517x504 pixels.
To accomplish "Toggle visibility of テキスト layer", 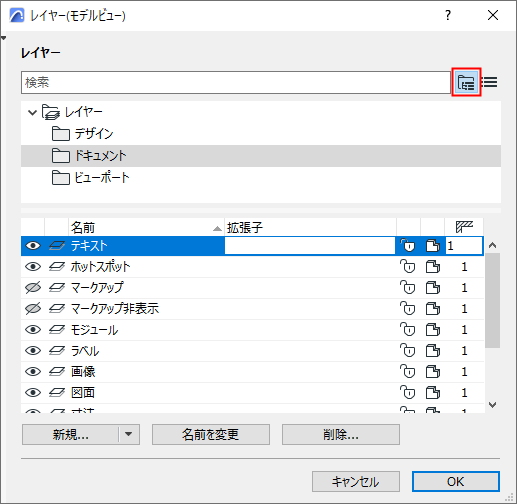I will (33, 246).
